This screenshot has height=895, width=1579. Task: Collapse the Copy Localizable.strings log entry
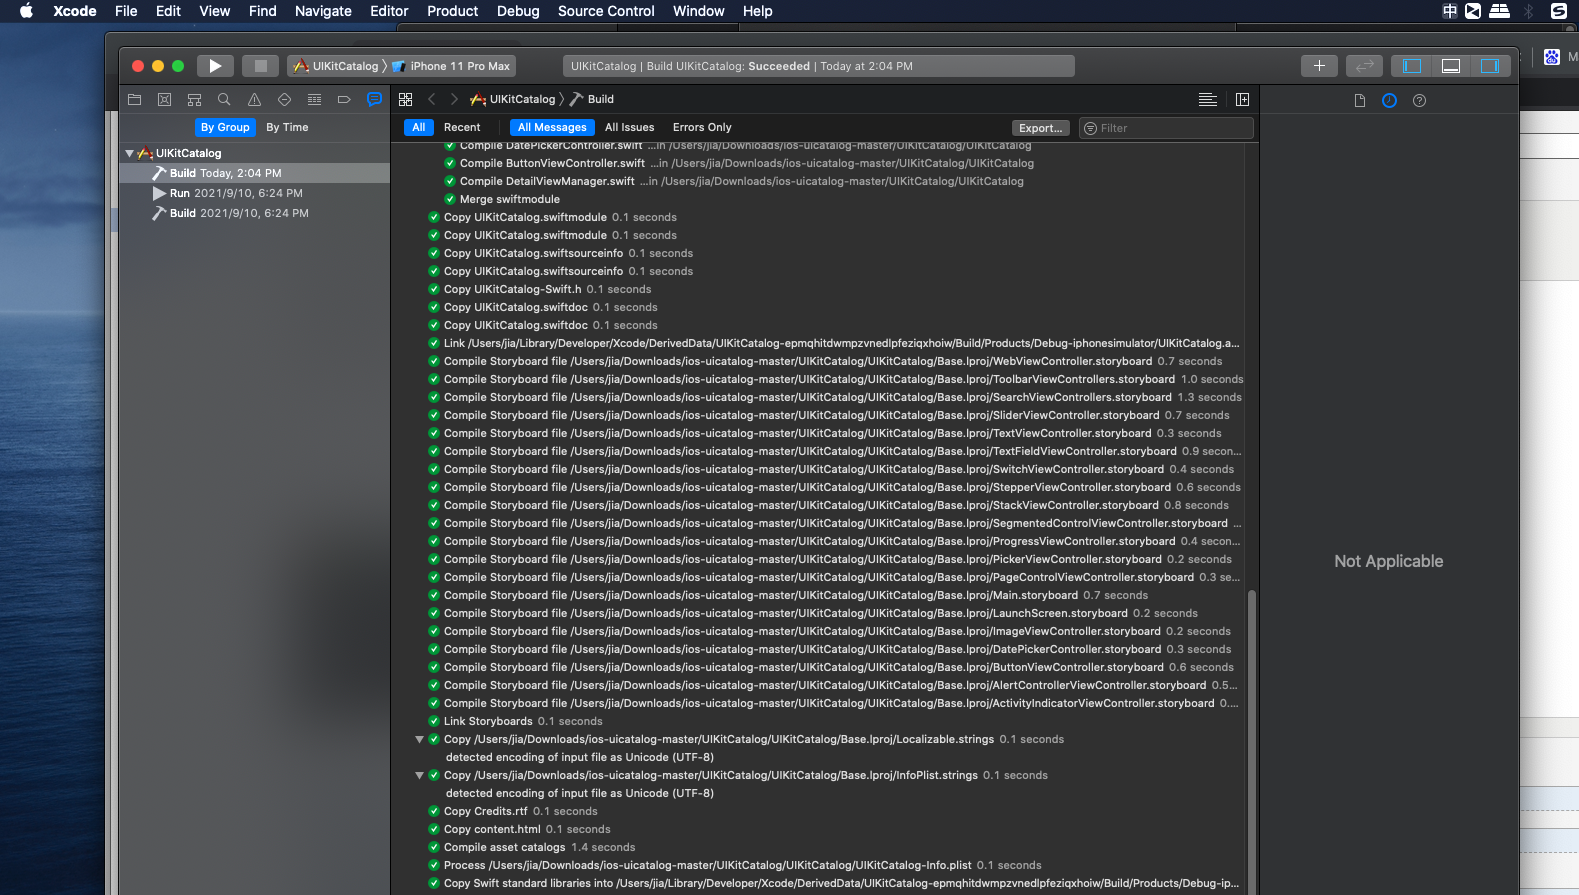[420, 739]
